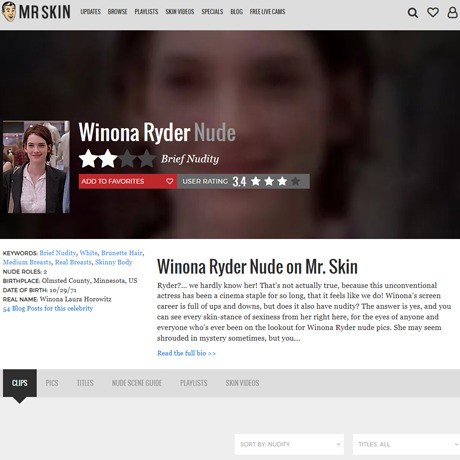
Task: Click the heart inside Add to Favorites
Action: (x=169, y=181)
